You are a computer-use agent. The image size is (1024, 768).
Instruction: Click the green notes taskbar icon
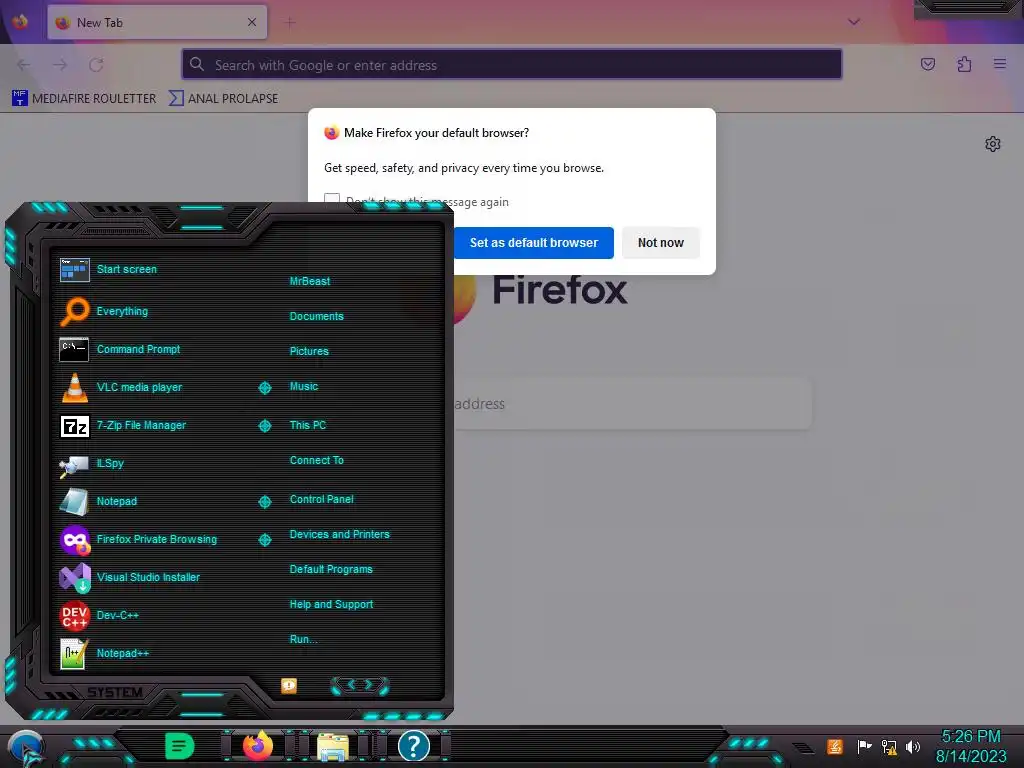pos(179,746)
